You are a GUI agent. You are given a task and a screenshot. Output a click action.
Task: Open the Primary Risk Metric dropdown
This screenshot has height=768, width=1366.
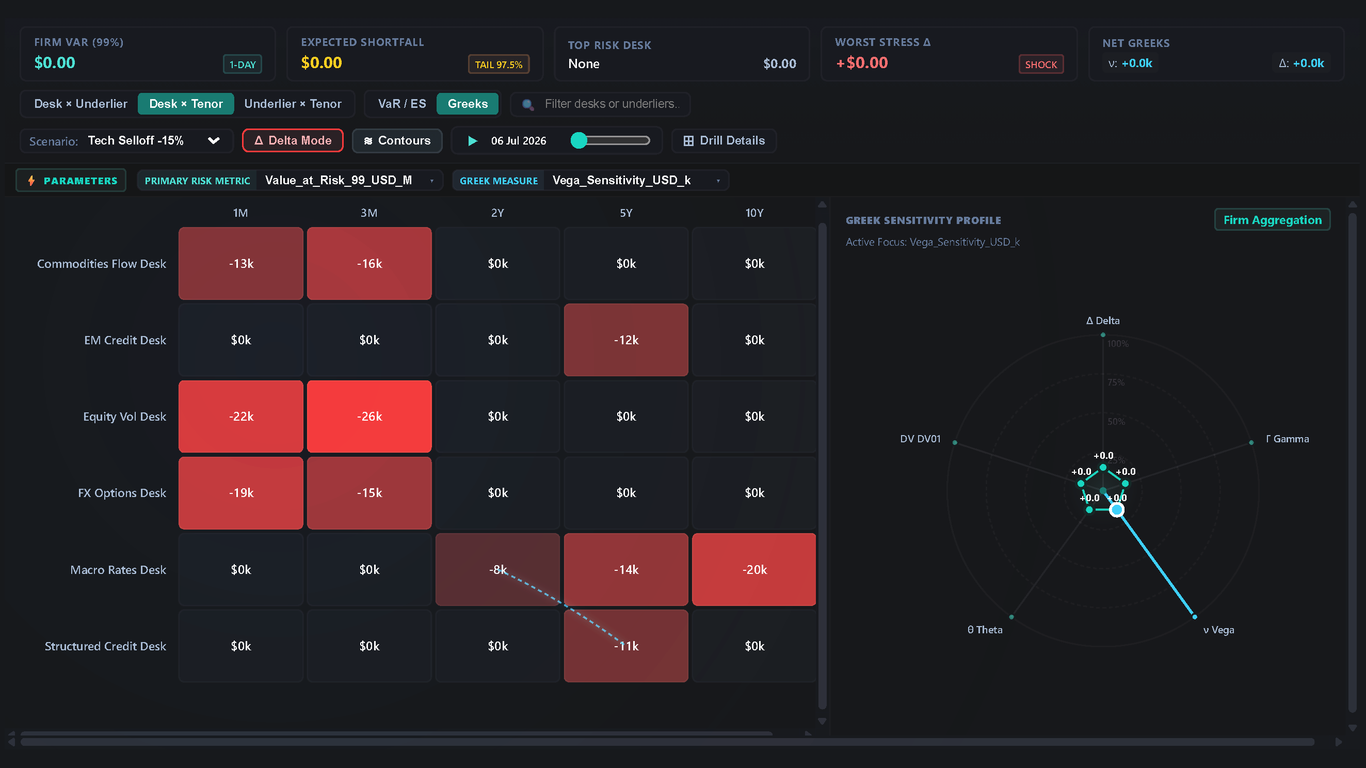point(349,181)
